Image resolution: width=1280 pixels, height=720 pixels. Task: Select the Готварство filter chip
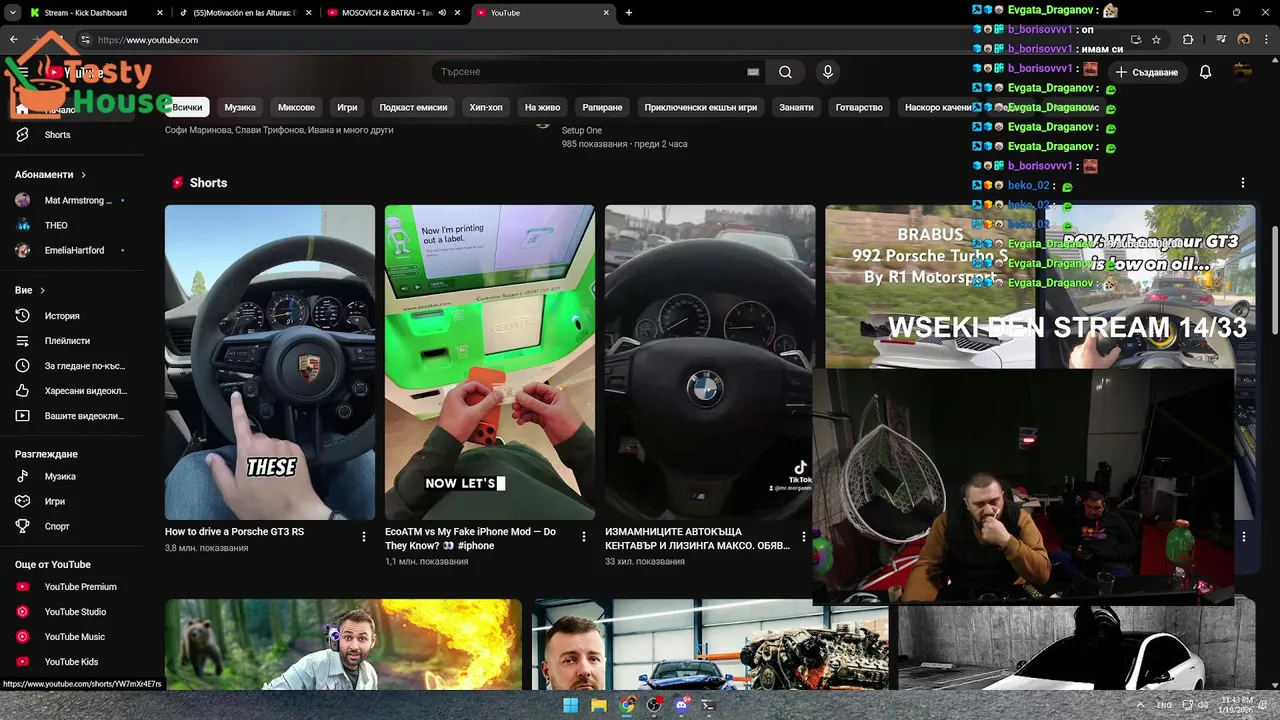[x=859, y=107]
